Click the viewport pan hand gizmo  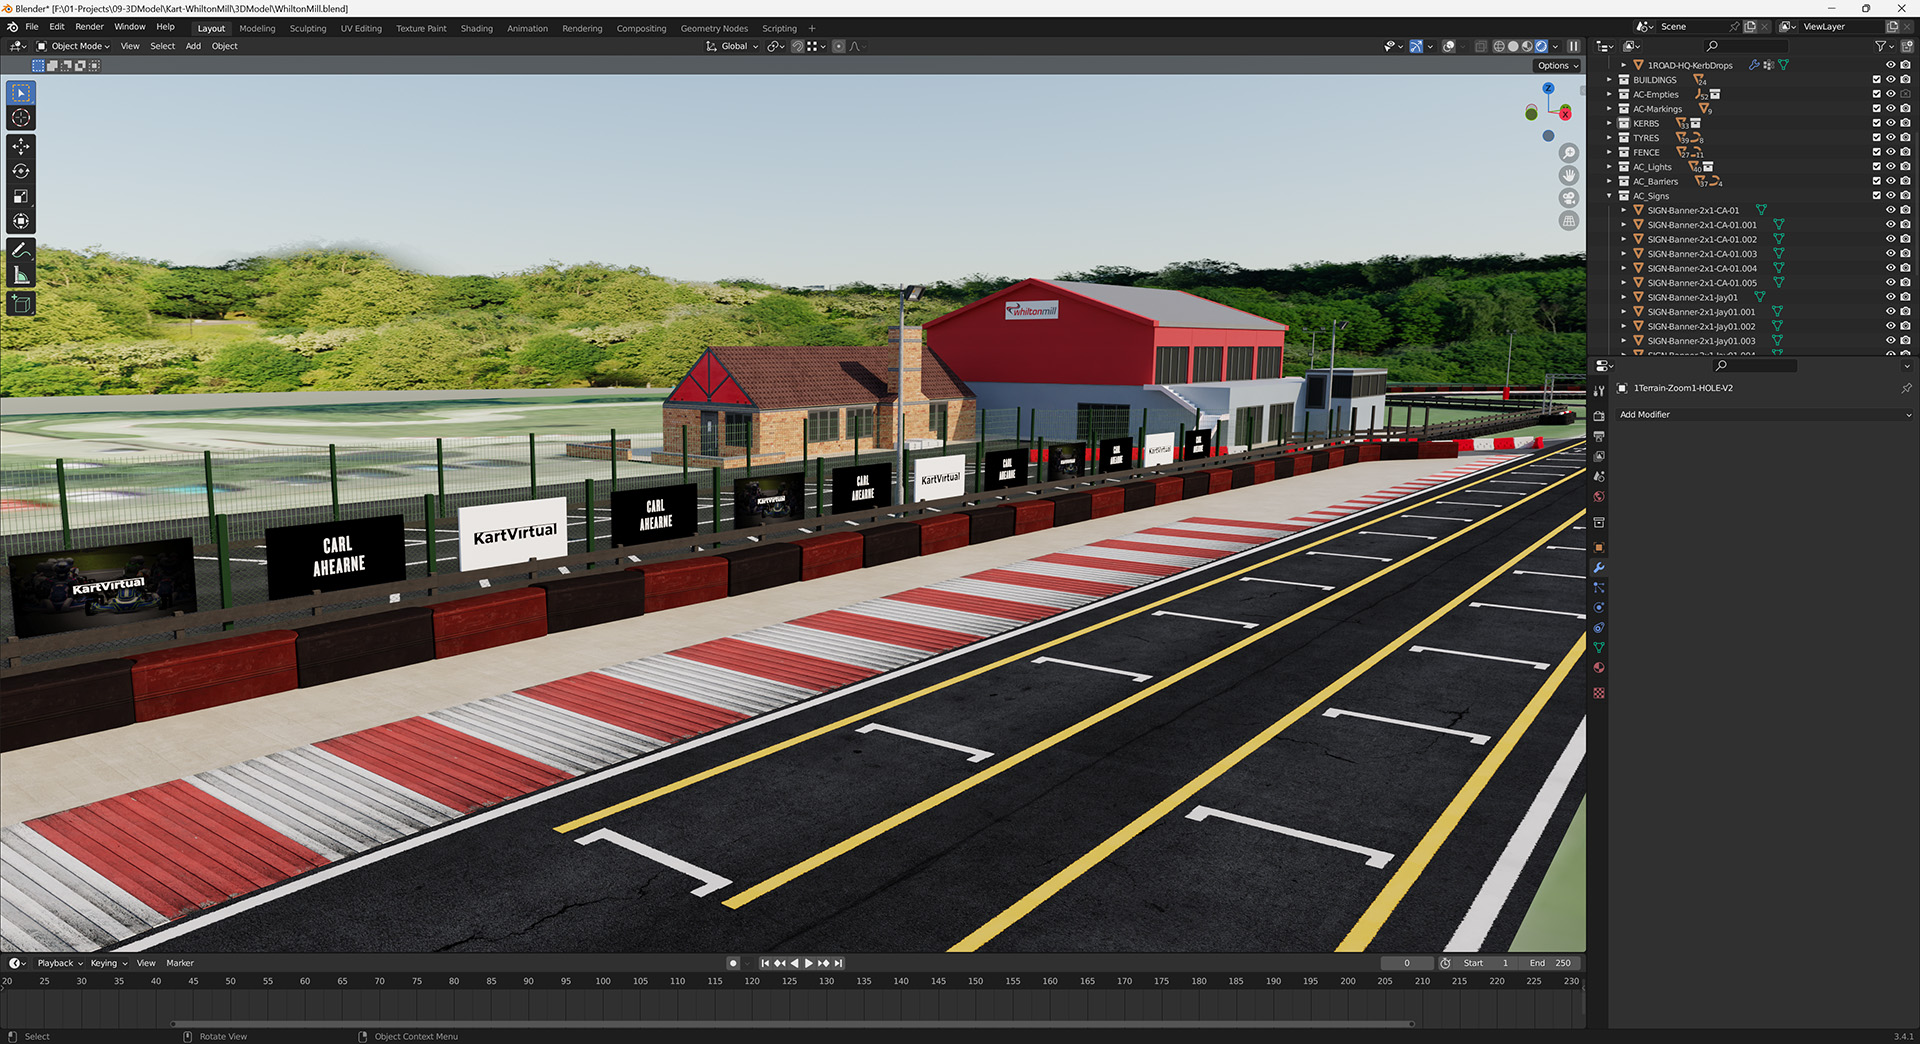(x=1569, y=175)
